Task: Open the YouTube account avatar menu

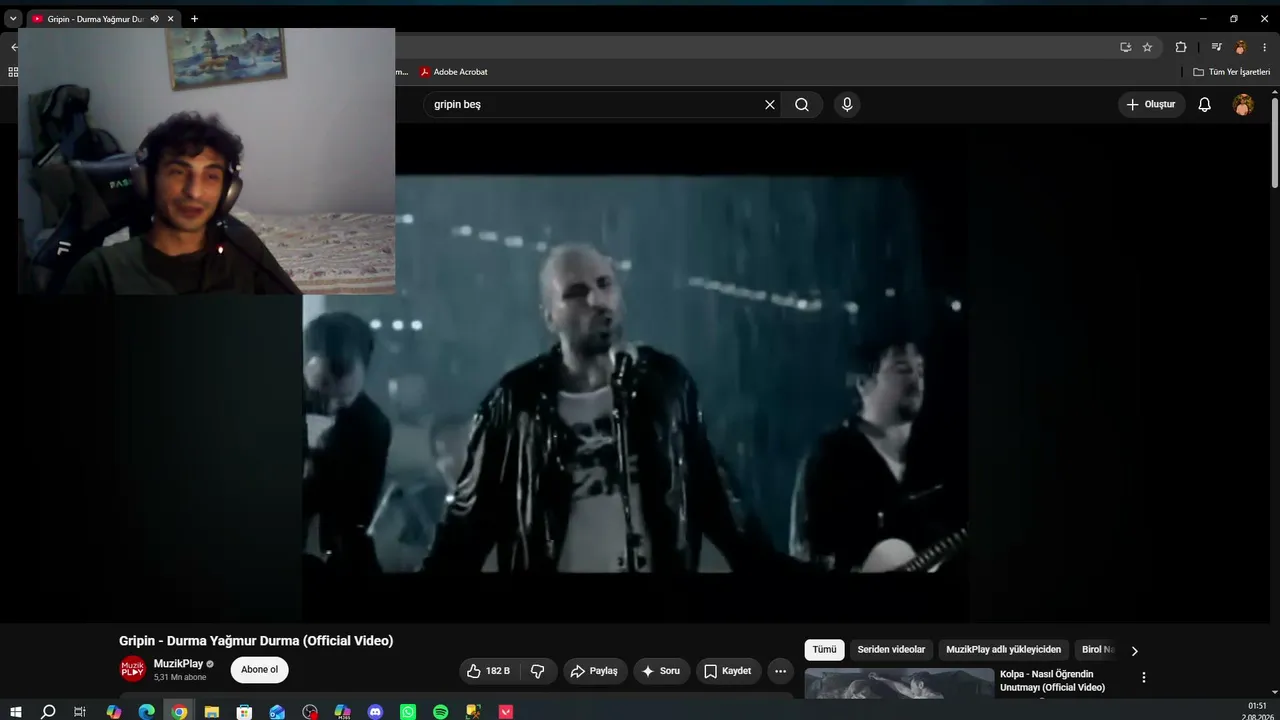Action: coord(1243,104)
